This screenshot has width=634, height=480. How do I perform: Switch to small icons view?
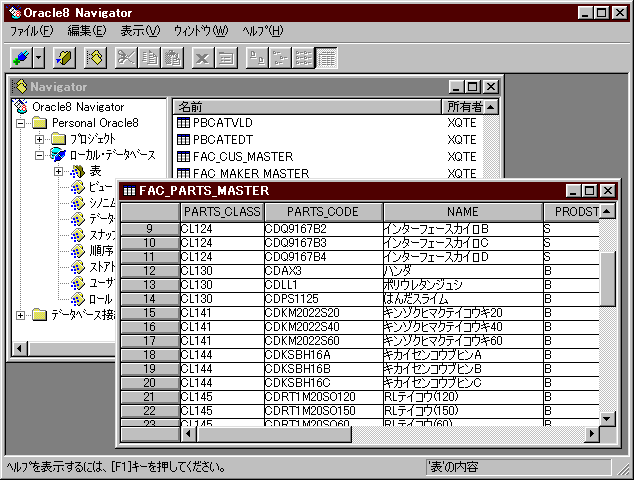click(280, 58)
